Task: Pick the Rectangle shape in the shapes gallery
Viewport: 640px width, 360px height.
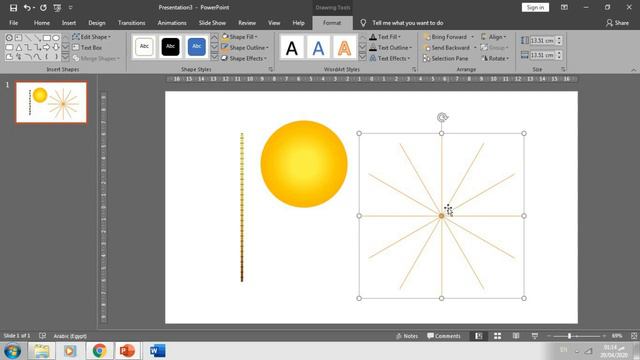Action: click(x=47, y=38)
